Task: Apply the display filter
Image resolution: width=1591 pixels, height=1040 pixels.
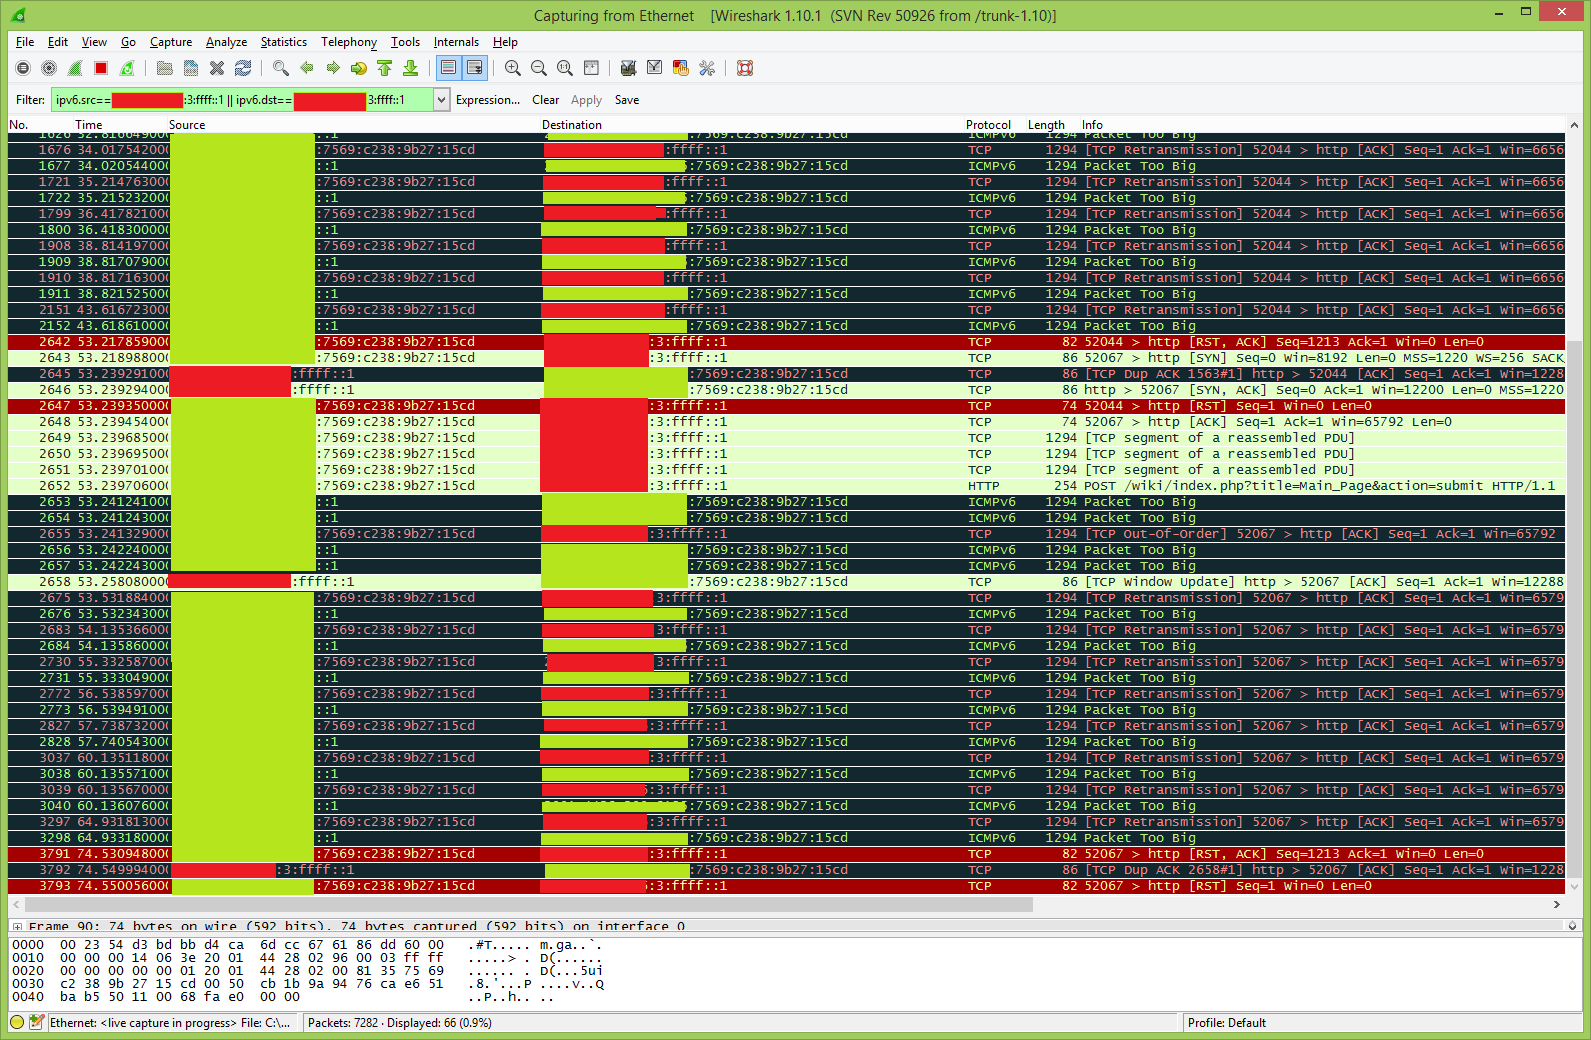Action: point(586,100)
